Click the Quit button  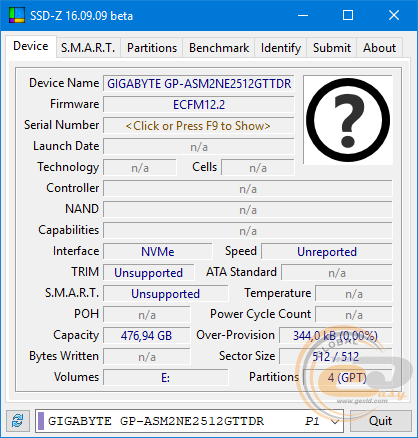[381, 421]
